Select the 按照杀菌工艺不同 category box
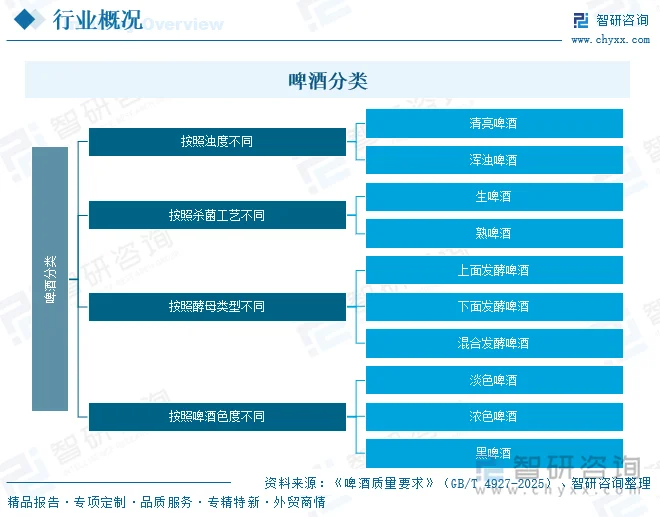The height and width of the screenshot is (517, 660). point(217,215)
